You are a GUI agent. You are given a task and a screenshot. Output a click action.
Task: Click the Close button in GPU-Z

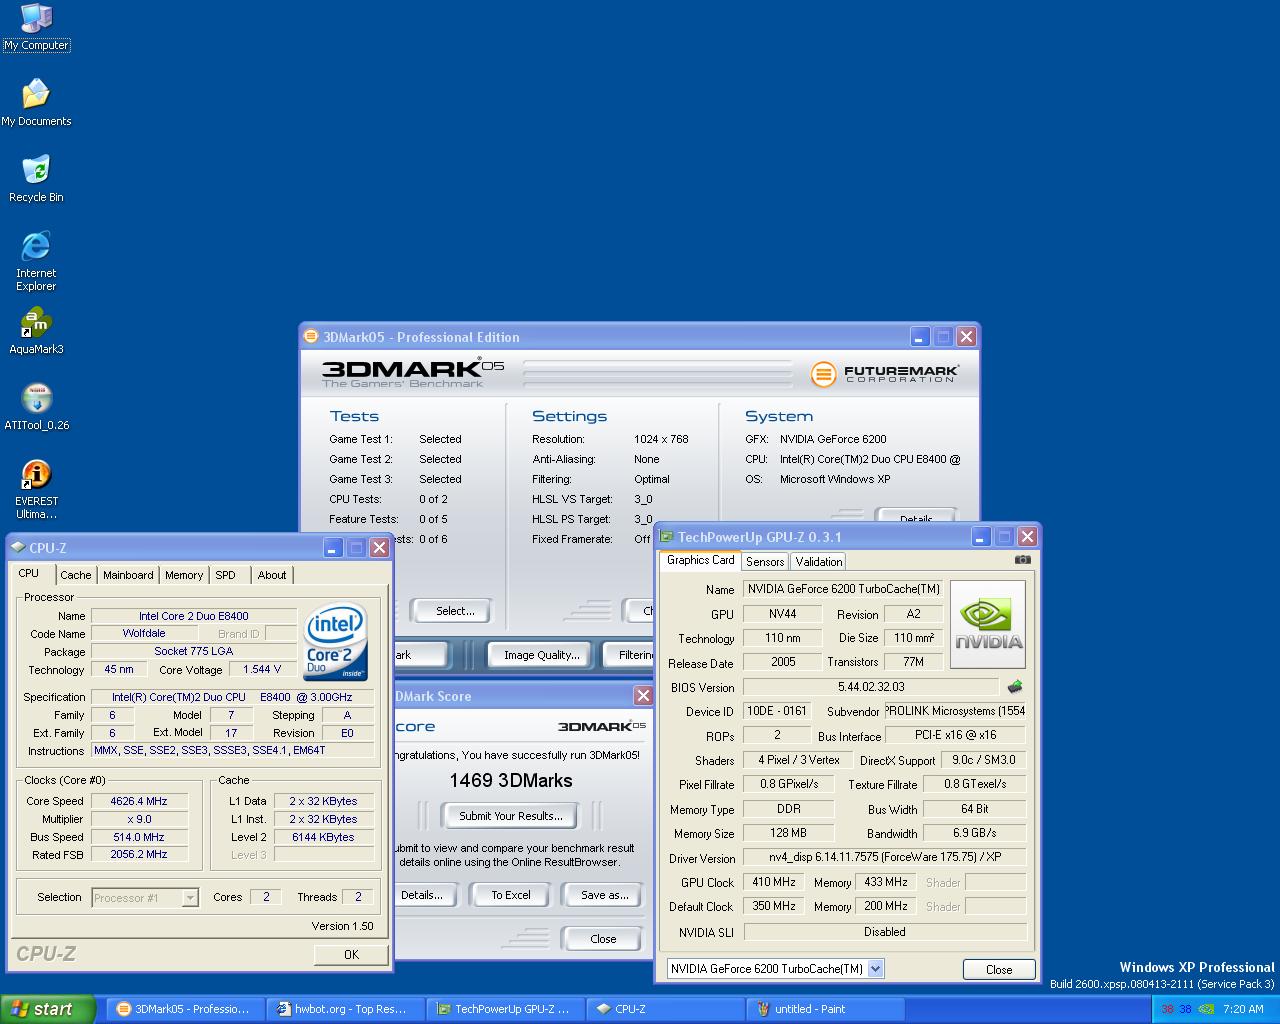click(999, 969)
